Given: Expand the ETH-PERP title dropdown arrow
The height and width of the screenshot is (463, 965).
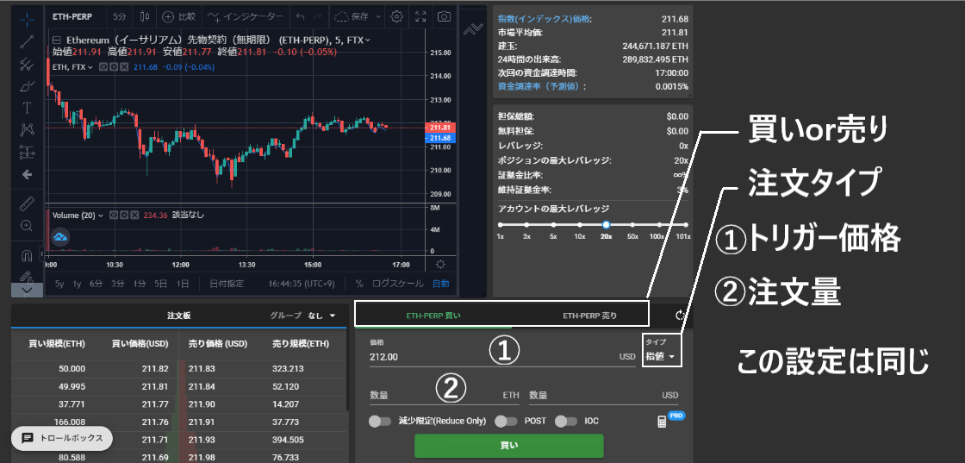Looking at the screenshot, I should pos(367,40).
